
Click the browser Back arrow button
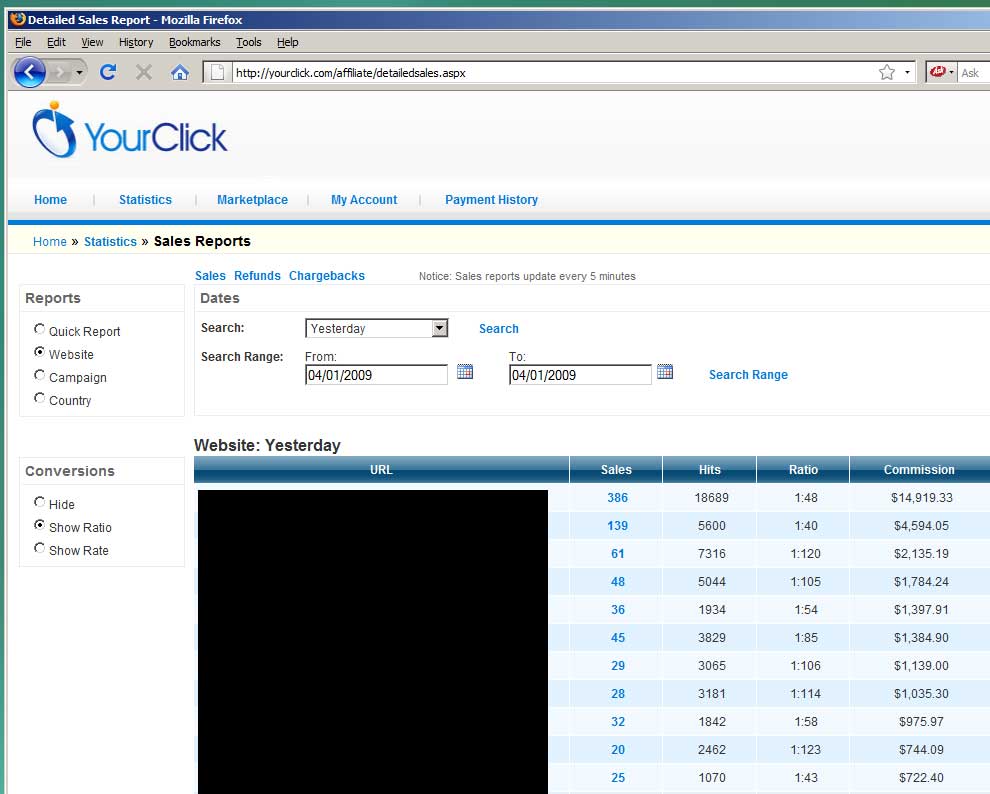pyautogui.click(x=30, y=72)
